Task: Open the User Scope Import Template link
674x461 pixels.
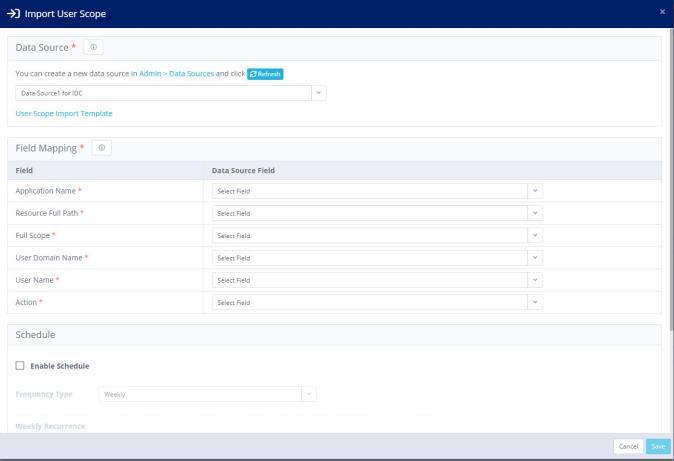Action: tap(64, 114)
